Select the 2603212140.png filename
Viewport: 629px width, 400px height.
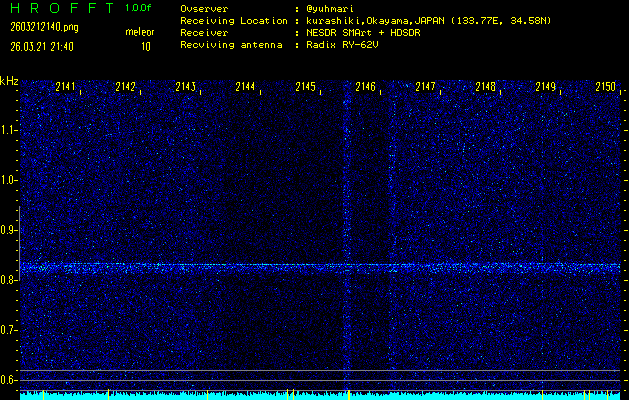click(39, 26)
